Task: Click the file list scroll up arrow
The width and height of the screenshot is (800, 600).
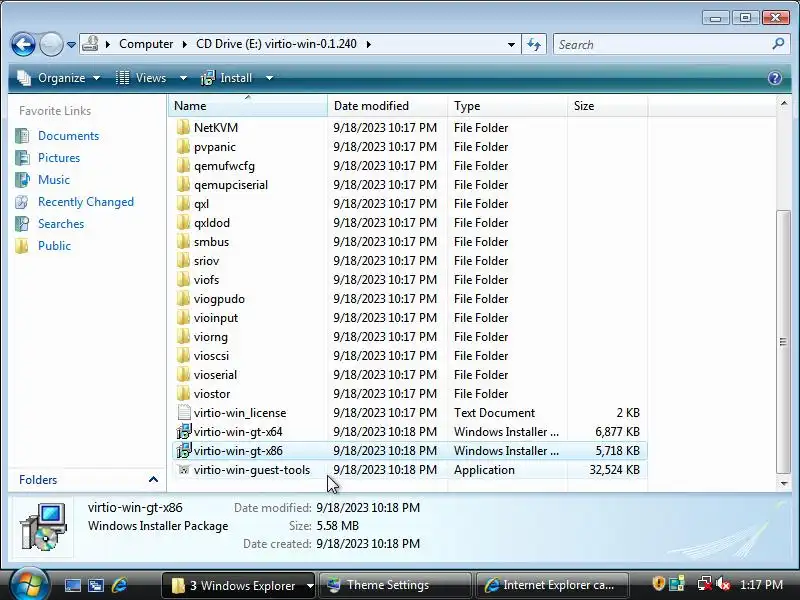Action: [784, 104]
